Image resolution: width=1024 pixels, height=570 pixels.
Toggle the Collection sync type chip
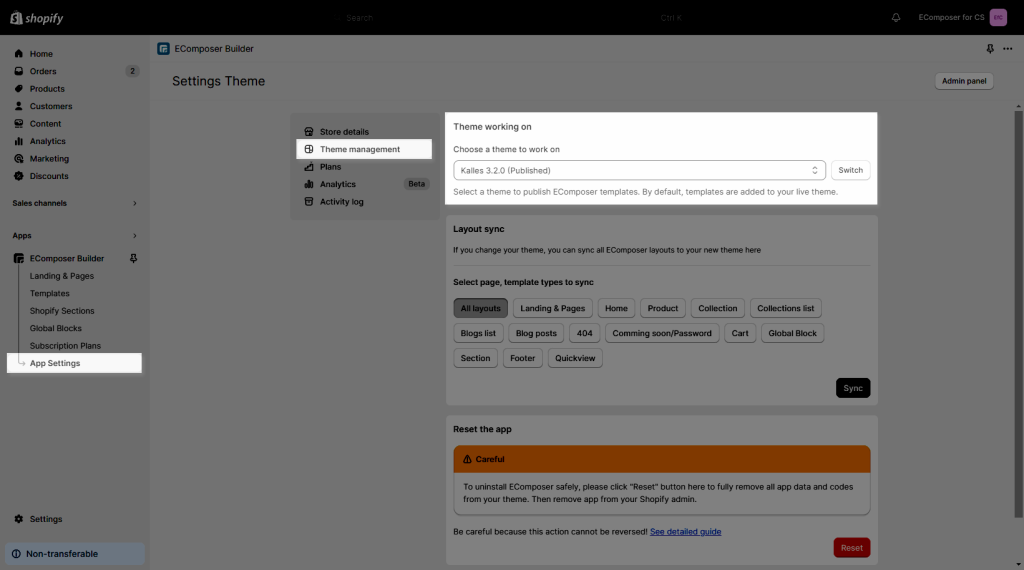click(717, 308)
